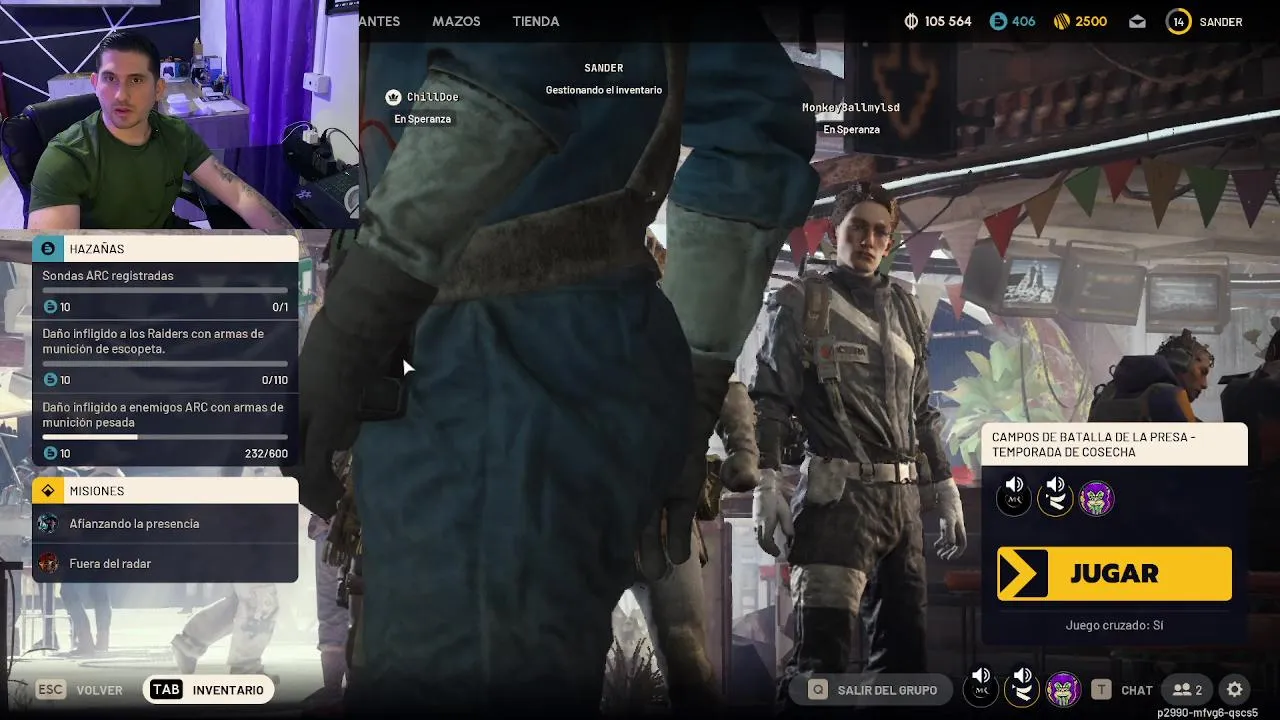Image resolution: width=1280 pixels, height=720 pixels.
Task: Click the reward icon in the 0/110 row
Action: pos(50,380)
